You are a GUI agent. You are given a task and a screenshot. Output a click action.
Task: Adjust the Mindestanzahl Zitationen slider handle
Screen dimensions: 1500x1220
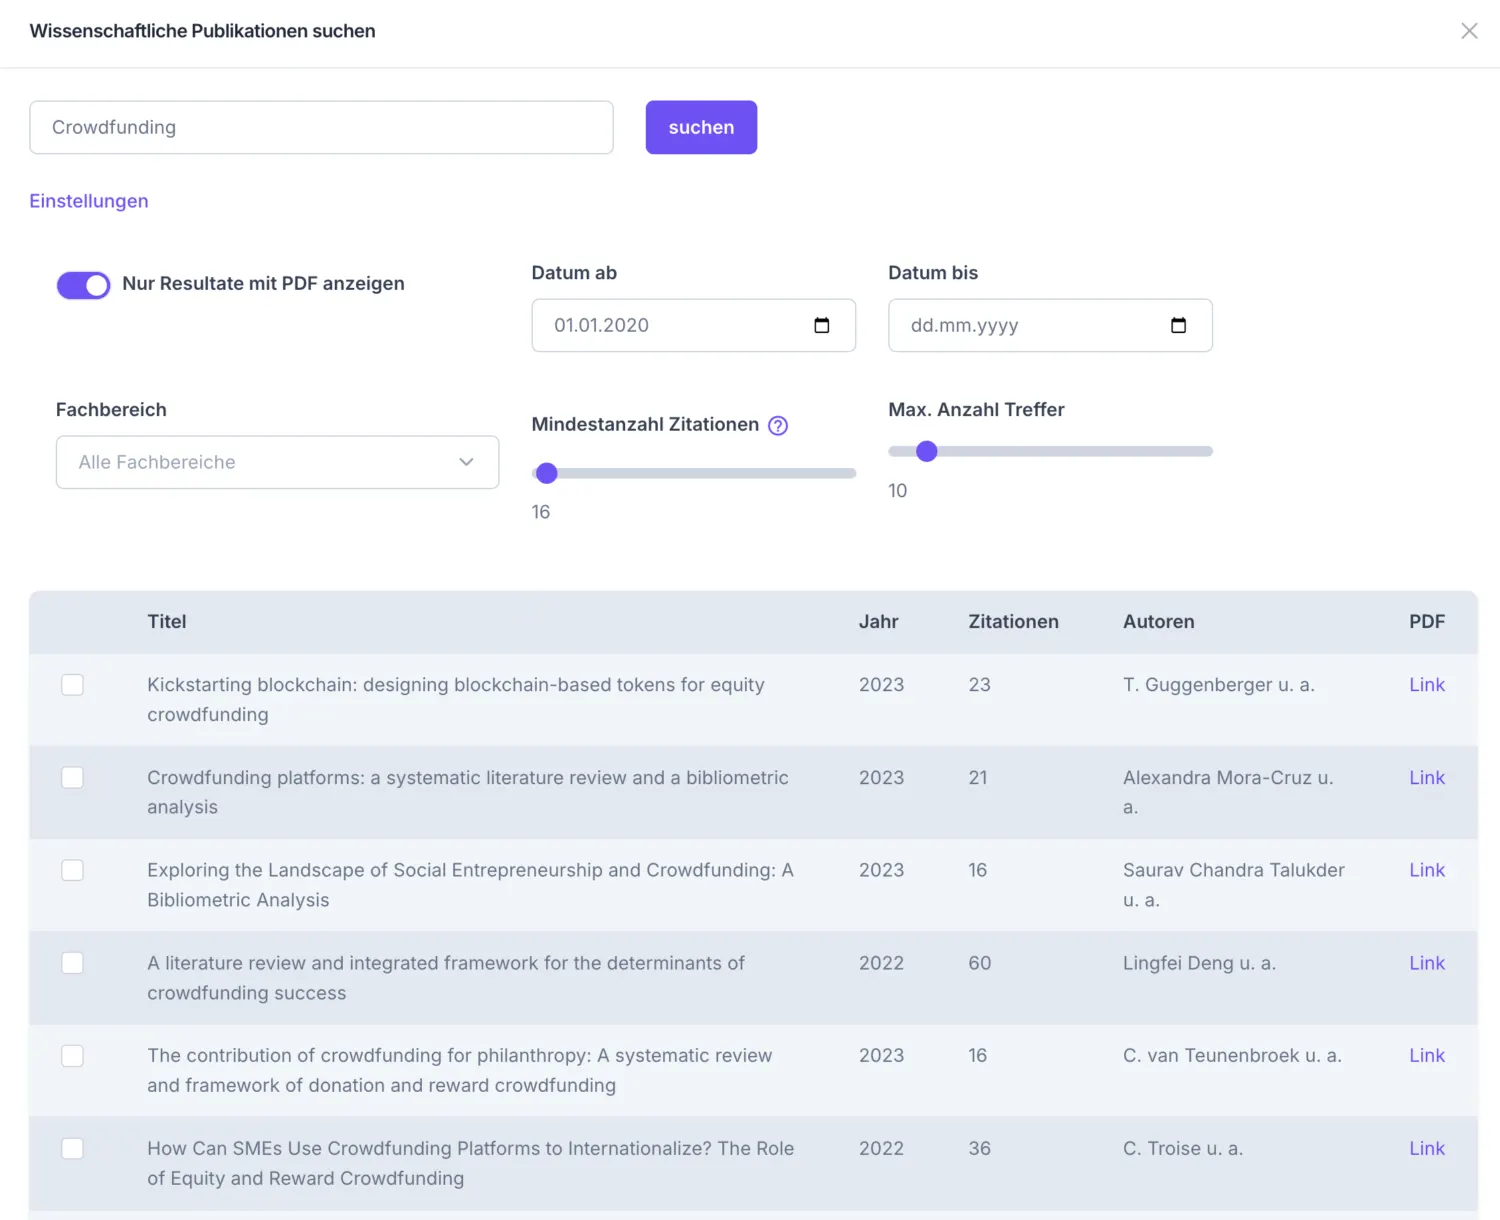(546, 473)
